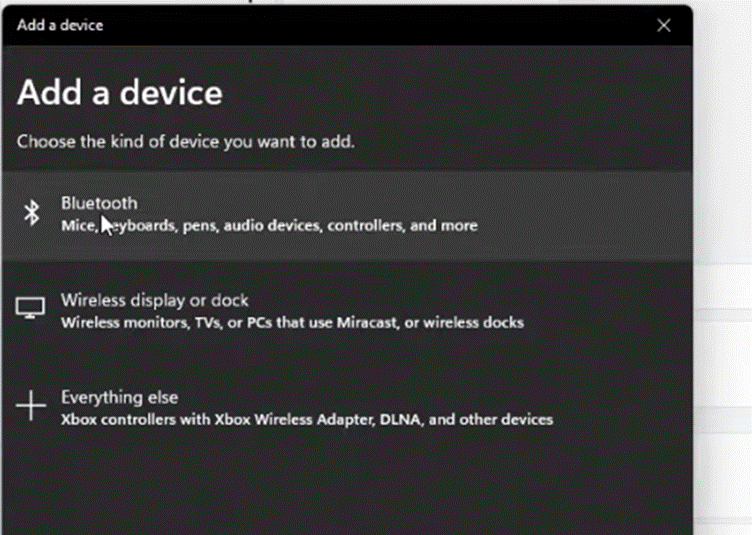Image resolution: width=752 pixels, height=535 pixels.
Task: Click the large Add a device heading
Action: (120, 93)
